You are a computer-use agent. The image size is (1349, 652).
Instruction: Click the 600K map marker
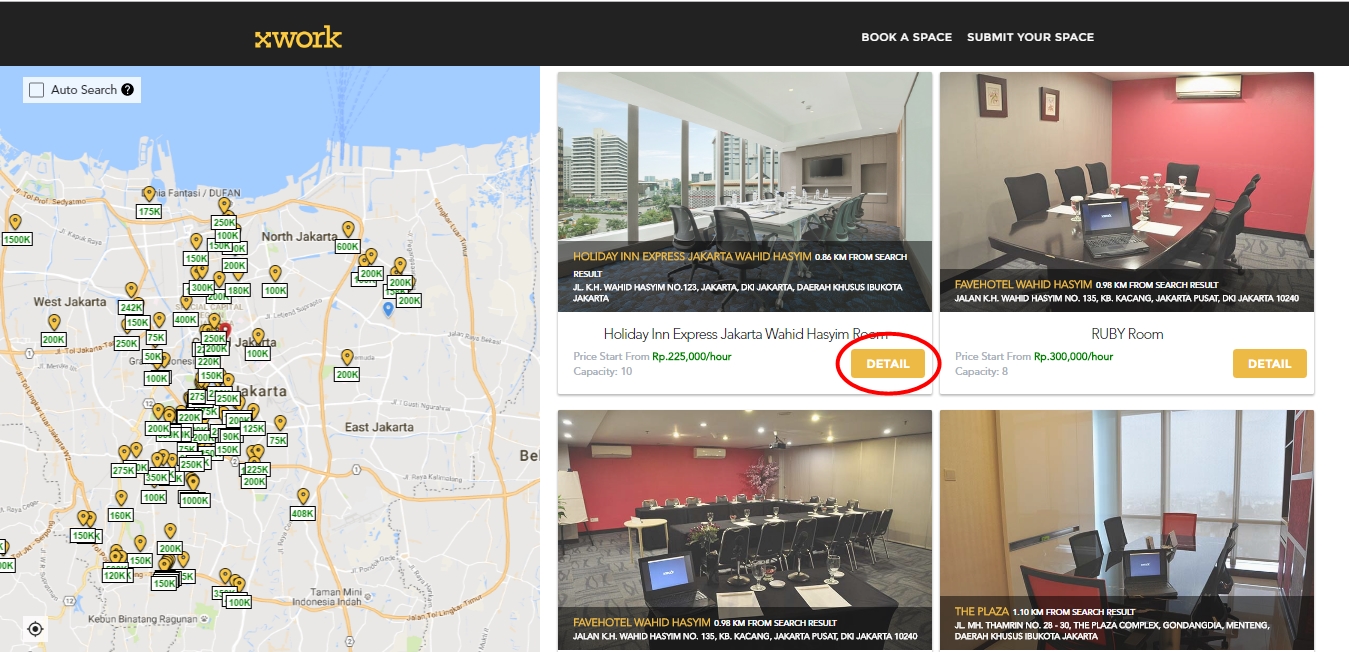click(347, 246)
